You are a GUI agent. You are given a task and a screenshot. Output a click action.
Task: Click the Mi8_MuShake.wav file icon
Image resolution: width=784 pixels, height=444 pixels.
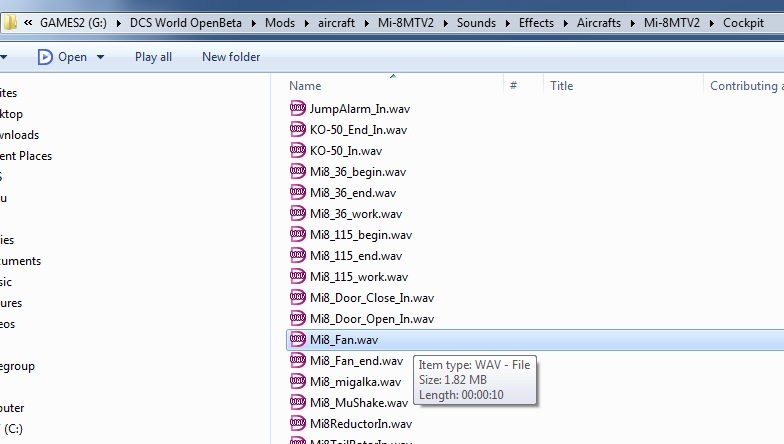coord(298,402)
